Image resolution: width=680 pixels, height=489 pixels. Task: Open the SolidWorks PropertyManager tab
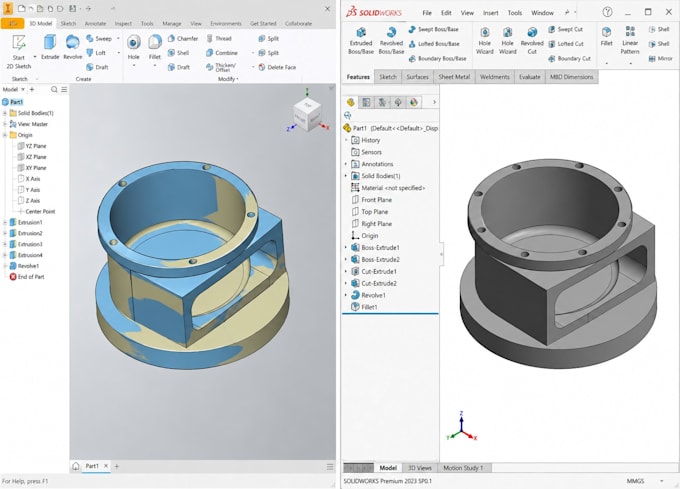click(x=366, y=102)
